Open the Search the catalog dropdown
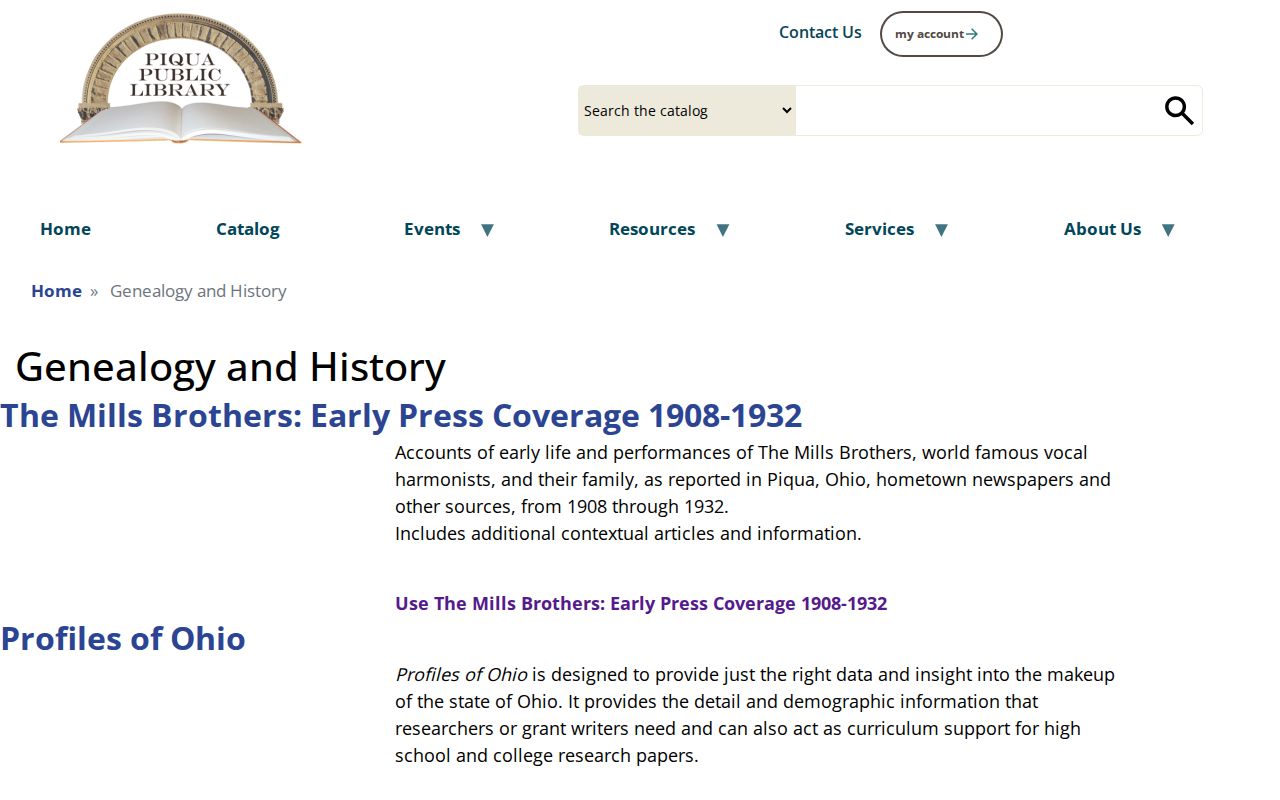 tap(687, 111)
